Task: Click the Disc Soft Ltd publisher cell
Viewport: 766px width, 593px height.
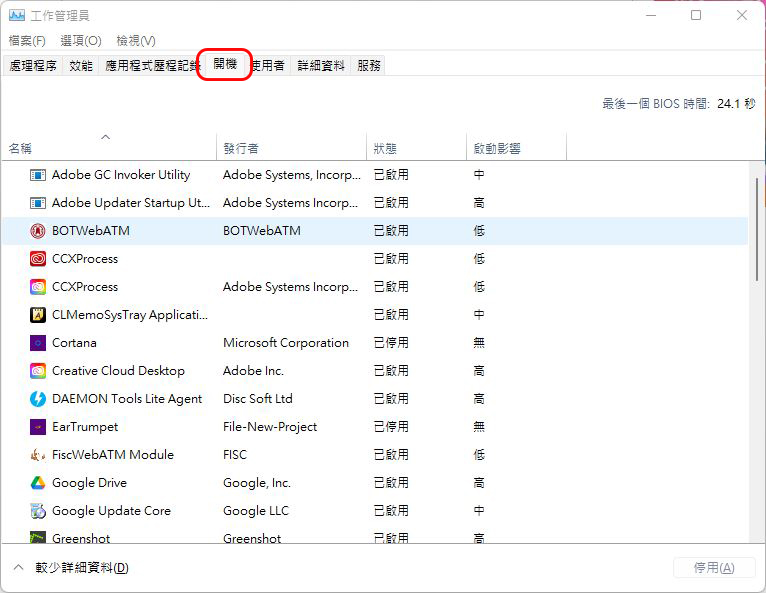Action: (x=258, y=399)
